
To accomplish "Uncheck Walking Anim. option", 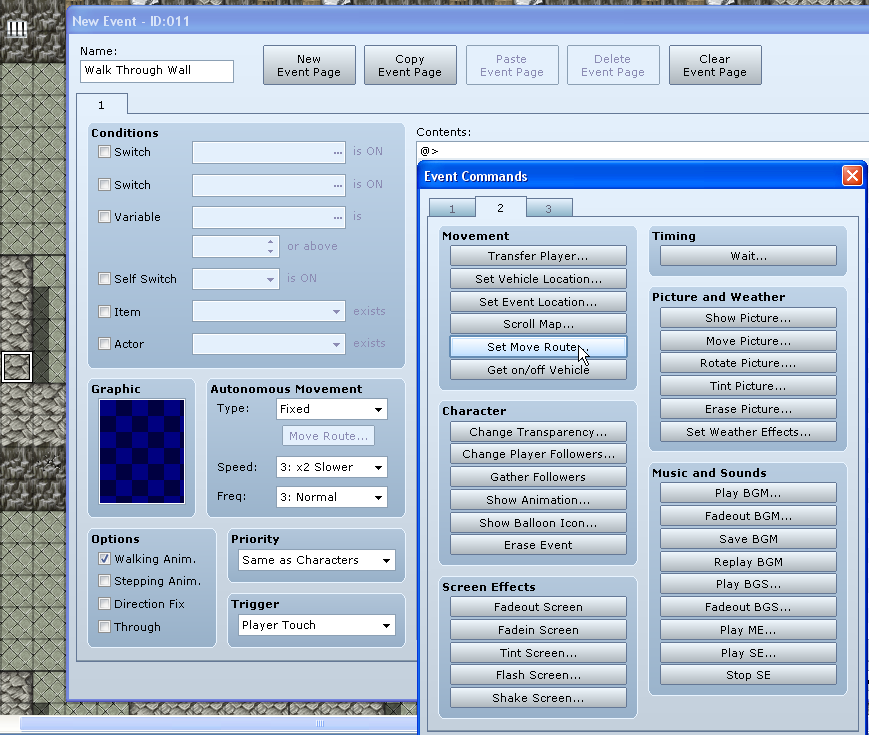I will coord(105,559).
